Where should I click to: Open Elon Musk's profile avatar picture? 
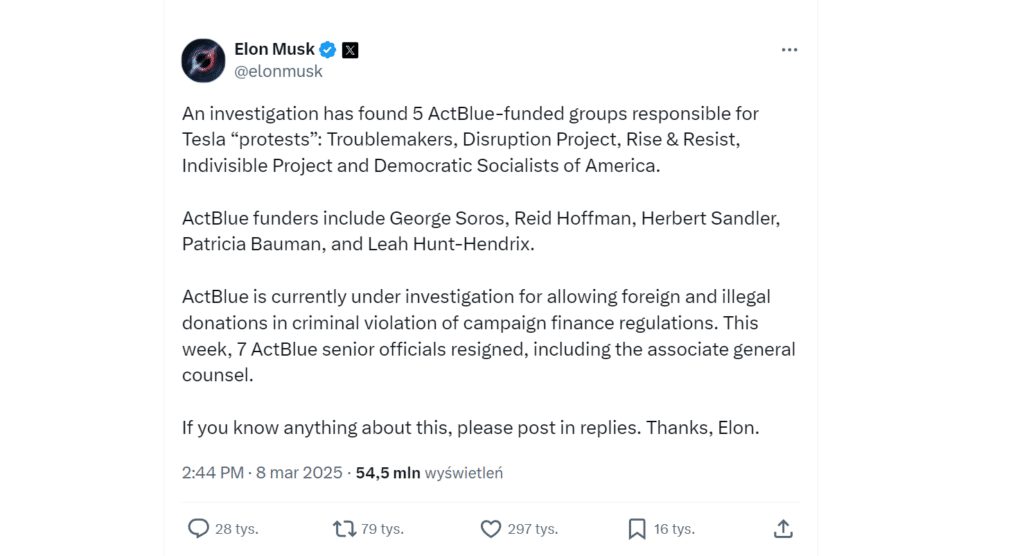coord(203,60)
